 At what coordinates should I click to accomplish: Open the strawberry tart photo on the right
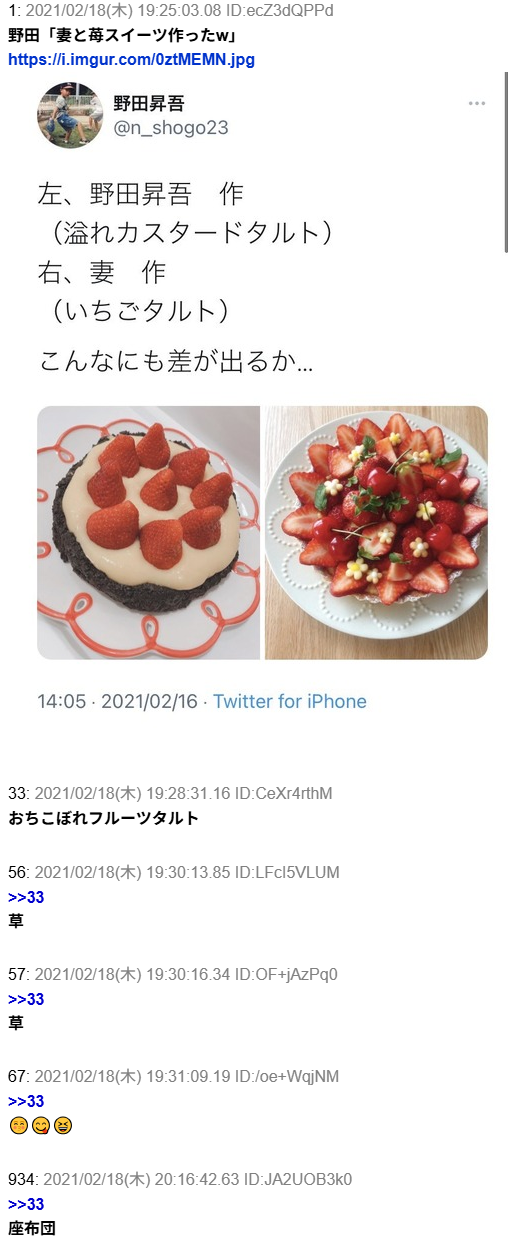[376, 532]
